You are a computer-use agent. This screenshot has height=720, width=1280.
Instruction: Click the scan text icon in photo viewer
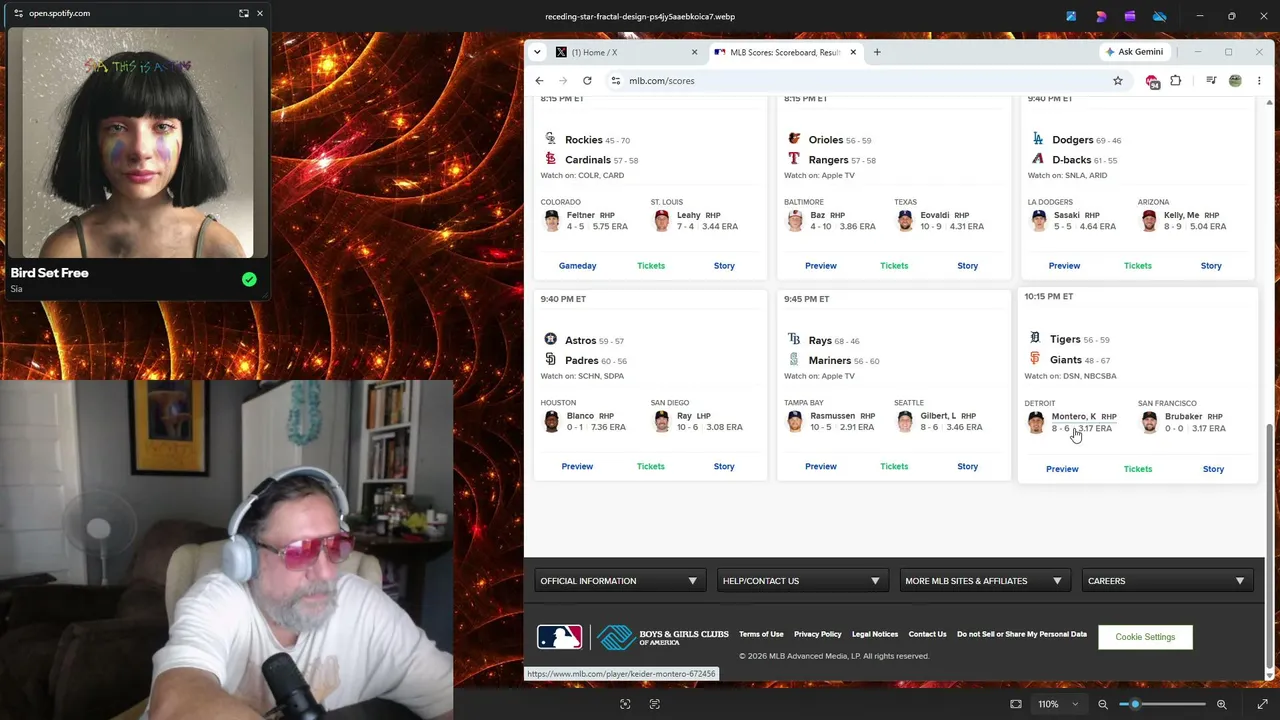click(x=655, y=704)
